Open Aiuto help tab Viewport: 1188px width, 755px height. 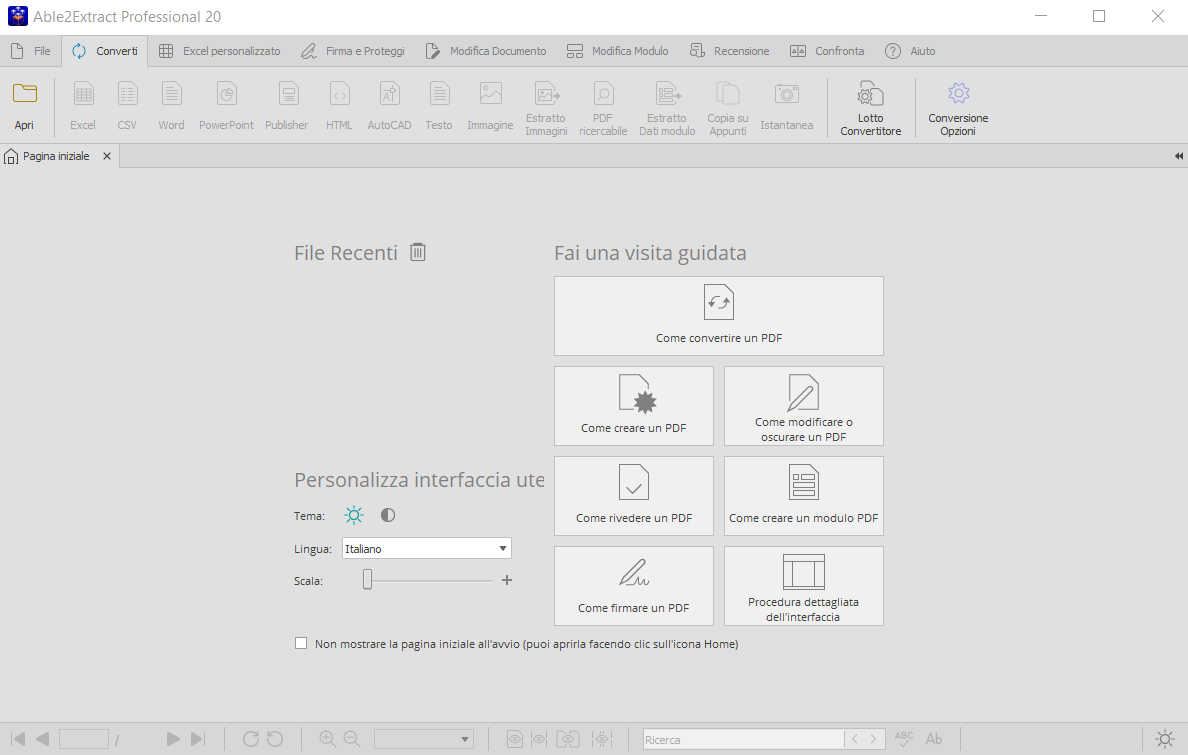[x=910, y=51]
